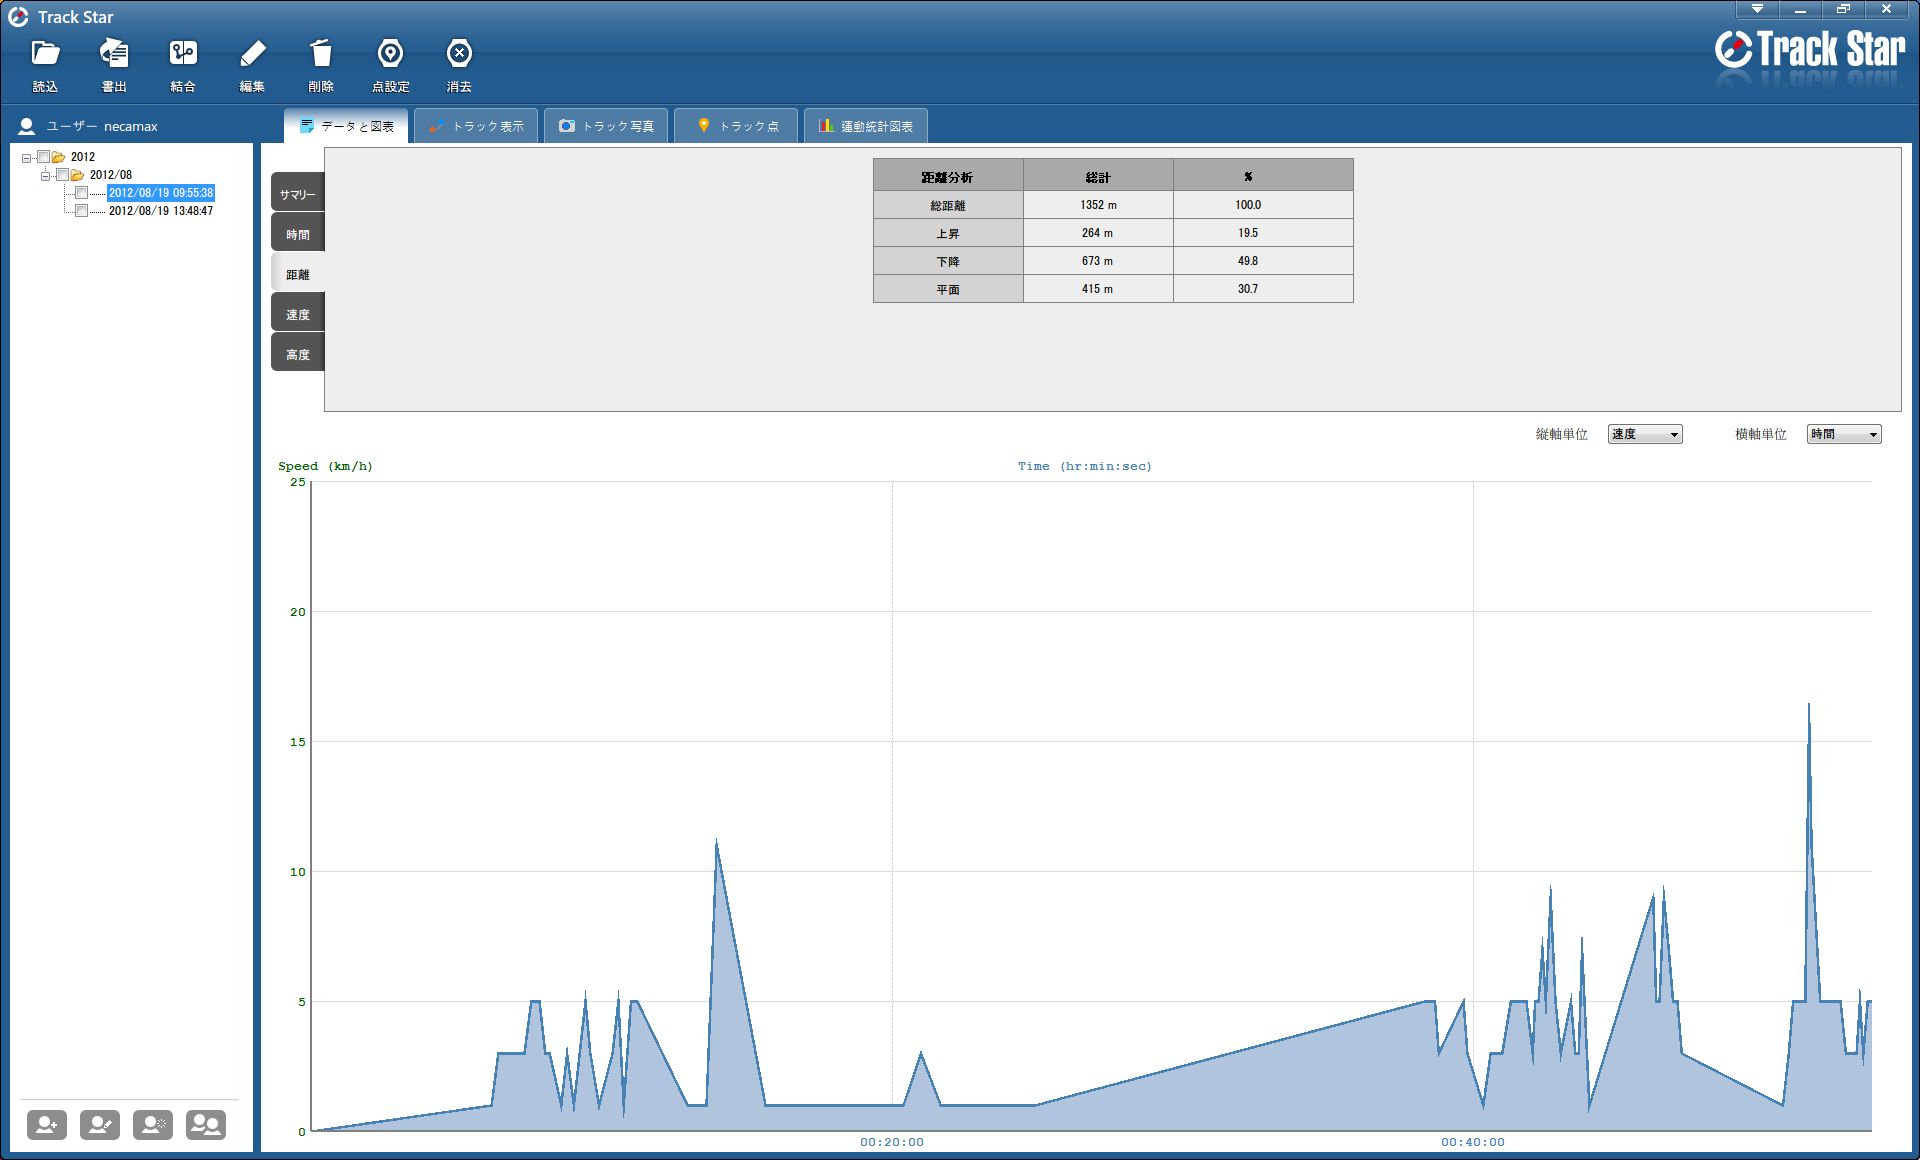The width and height of the screenshot is (1920, 1160).
Task: Toggle the 2012/08 folder checkbox
Action: coord(63,175)
